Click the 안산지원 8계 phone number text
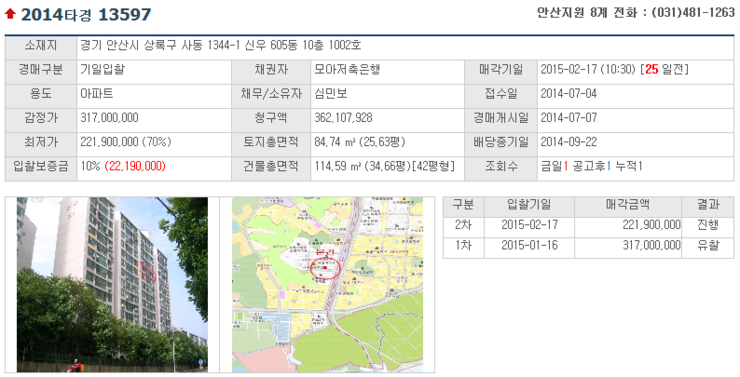 coord(636,13)
